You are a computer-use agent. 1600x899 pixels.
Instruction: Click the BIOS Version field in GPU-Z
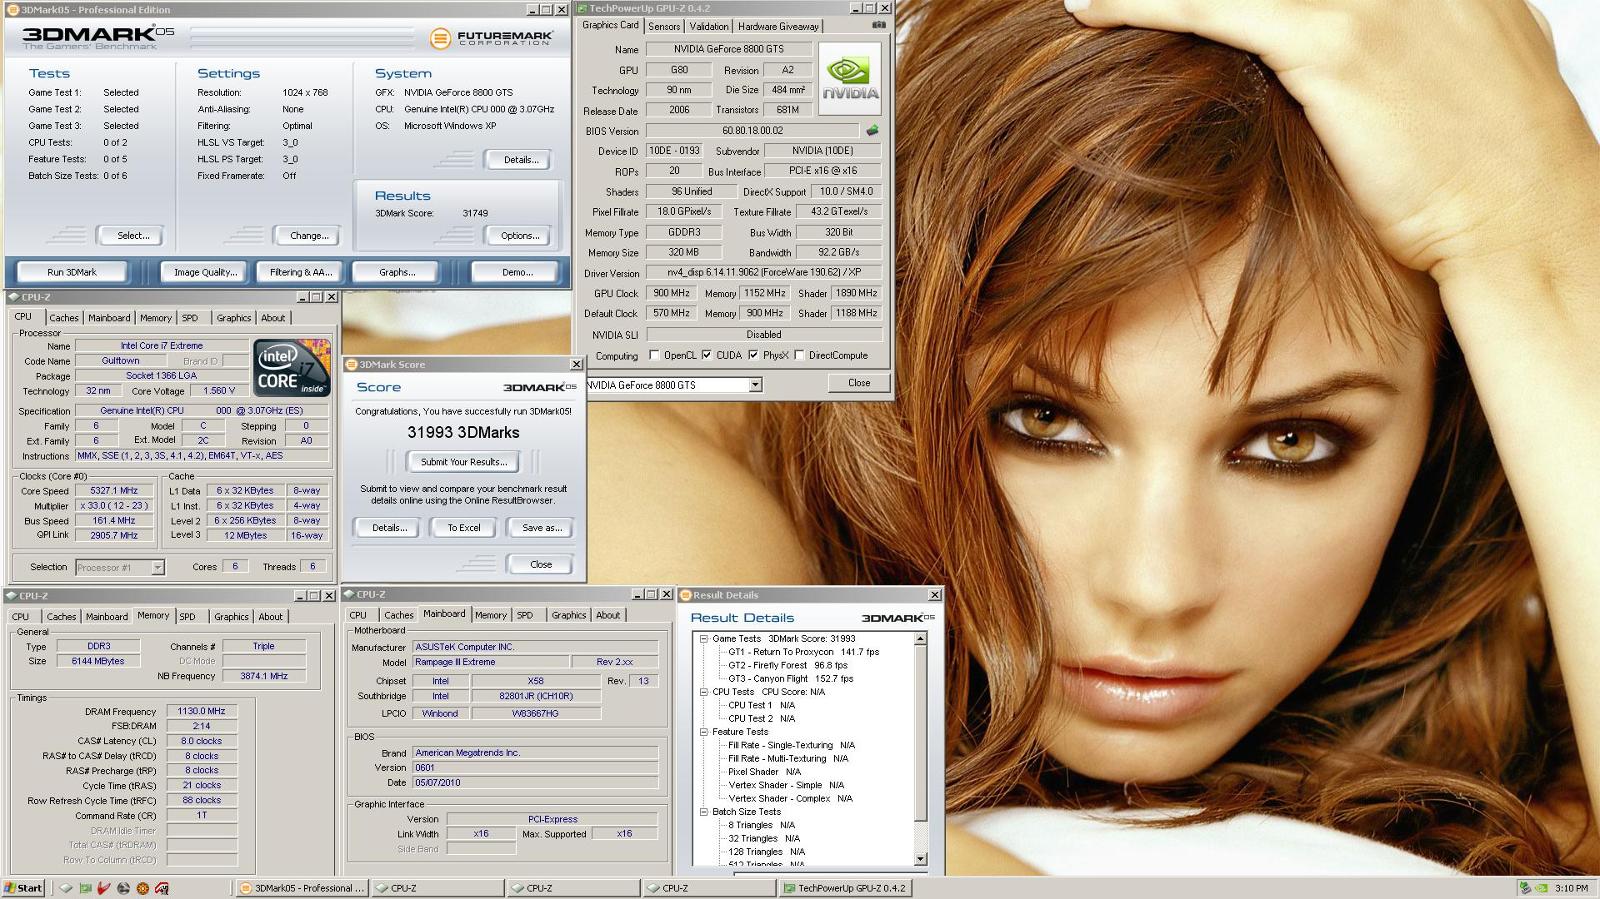pyautogui.click(x=753, y=130)
